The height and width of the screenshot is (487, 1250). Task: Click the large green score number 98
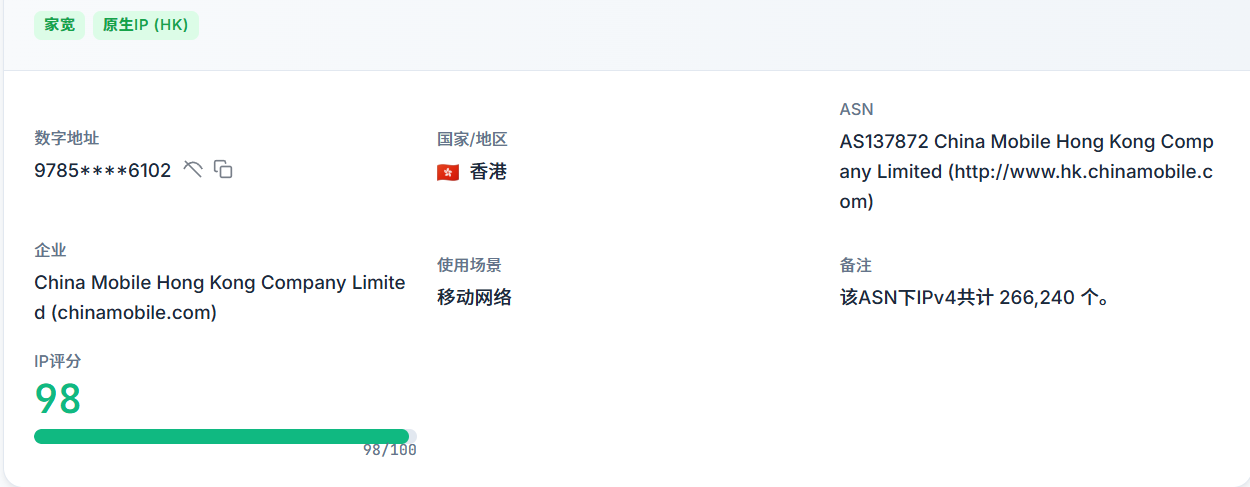click(x=58, y=399)
